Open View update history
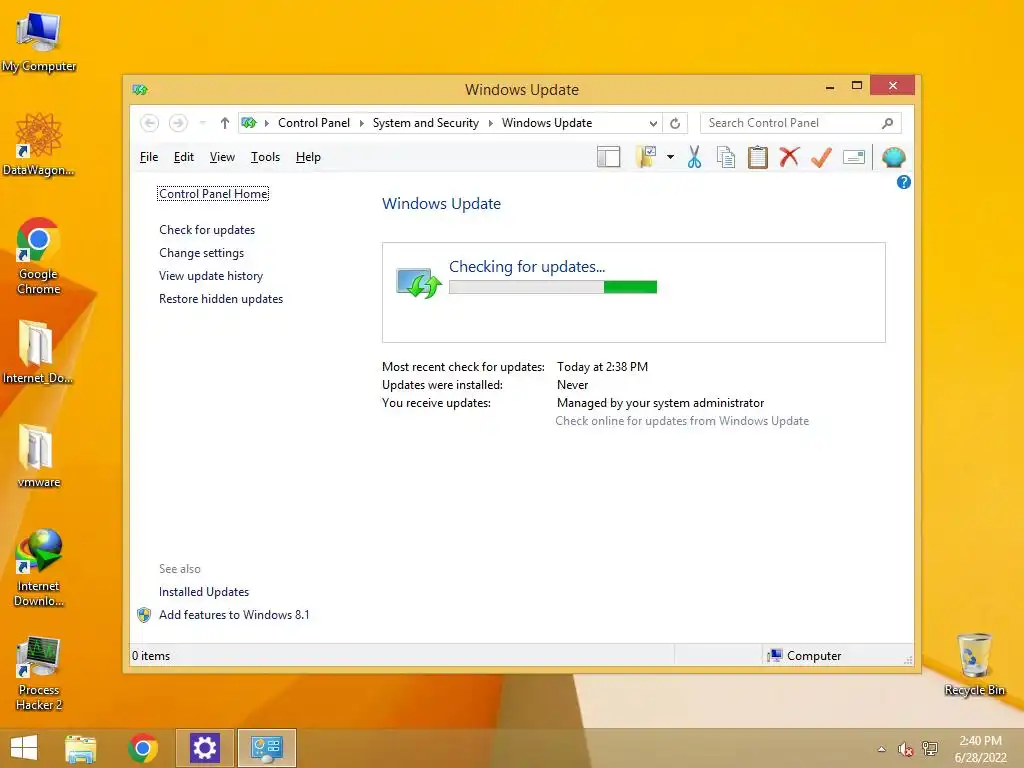The height and width of the screenshot is (768, 1024). (211, 276)
